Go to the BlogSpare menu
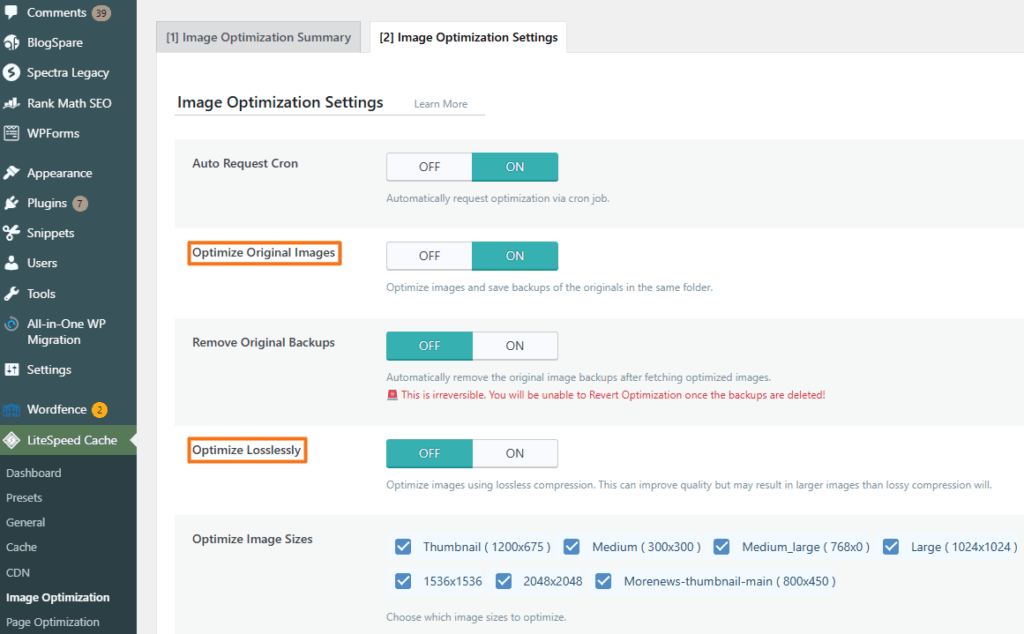The height and width of the screenshot is (634, 1024). [x=55, y=42]
